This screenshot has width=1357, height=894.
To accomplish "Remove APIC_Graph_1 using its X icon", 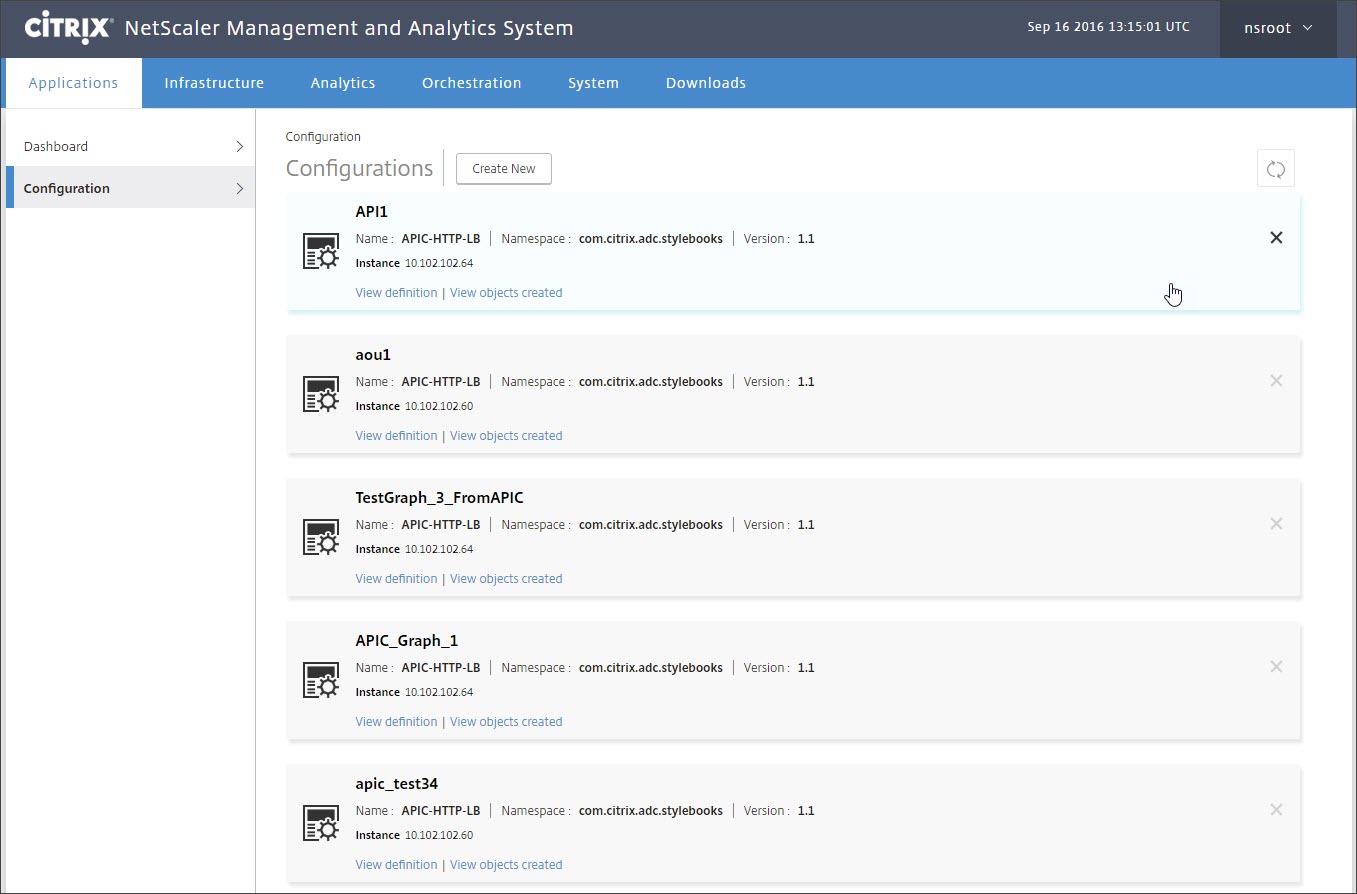I will pos(1276,667).
